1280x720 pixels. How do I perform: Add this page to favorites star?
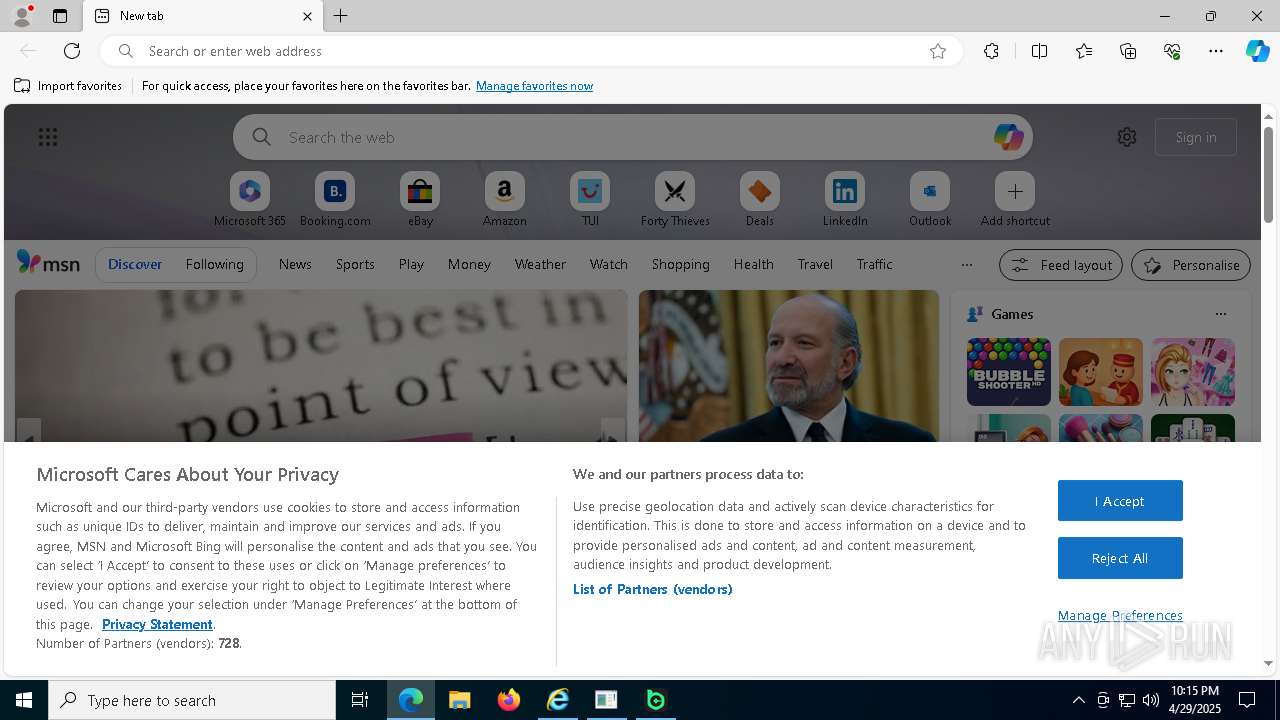point(938,51)
